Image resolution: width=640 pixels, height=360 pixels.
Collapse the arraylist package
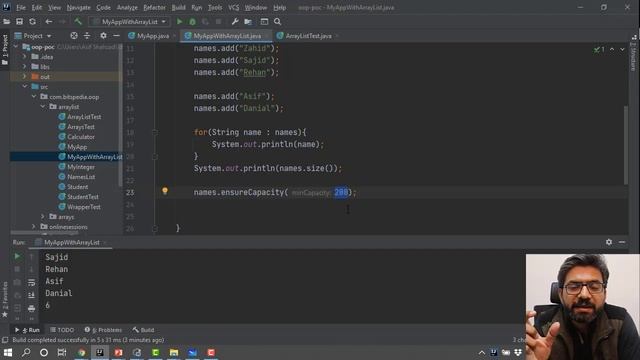coord(43,107)
